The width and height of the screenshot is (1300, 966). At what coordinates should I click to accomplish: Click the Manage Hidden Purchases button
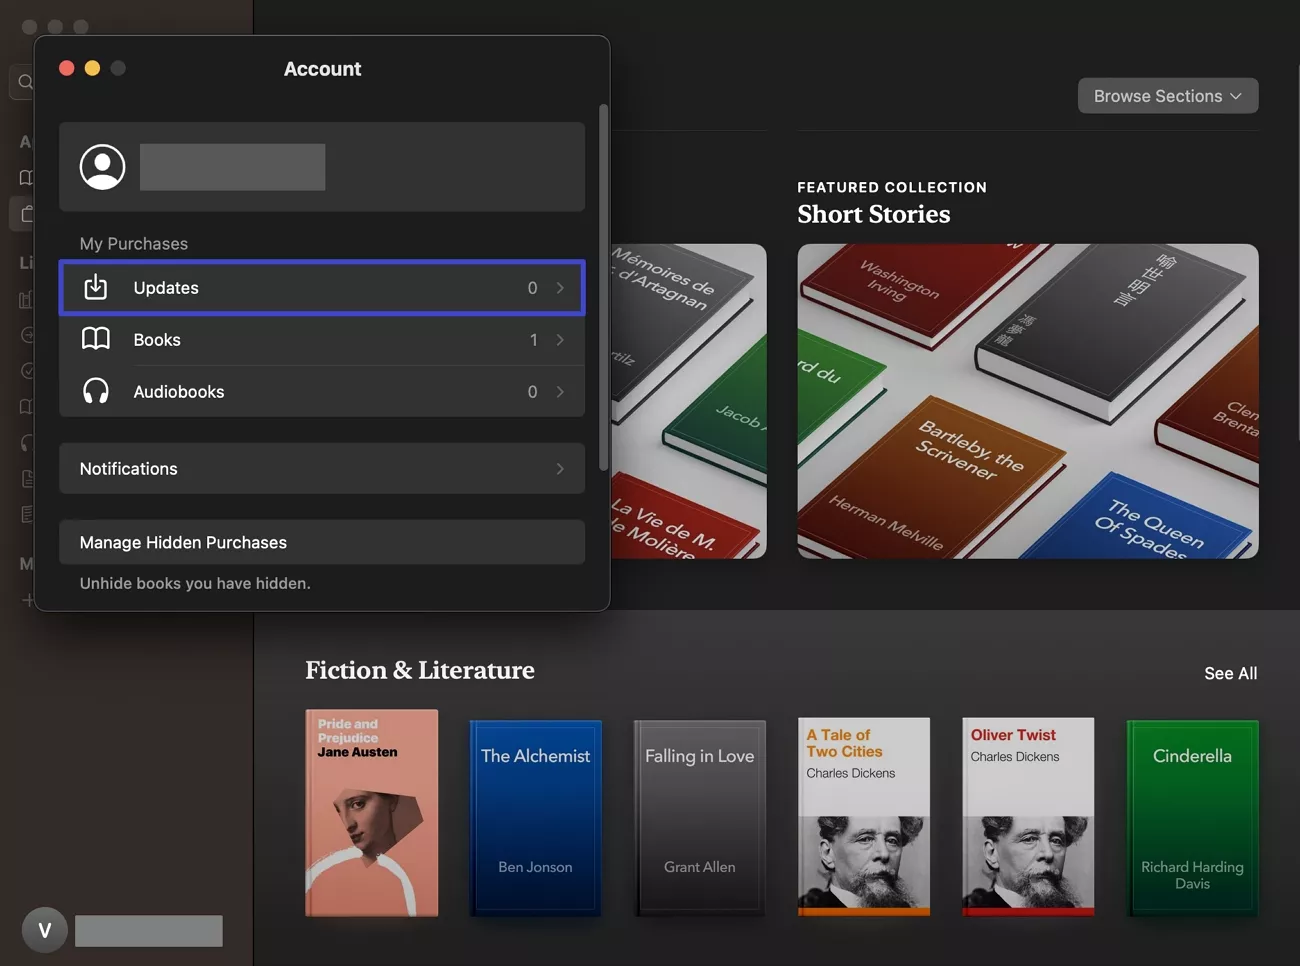coord(322,542)
